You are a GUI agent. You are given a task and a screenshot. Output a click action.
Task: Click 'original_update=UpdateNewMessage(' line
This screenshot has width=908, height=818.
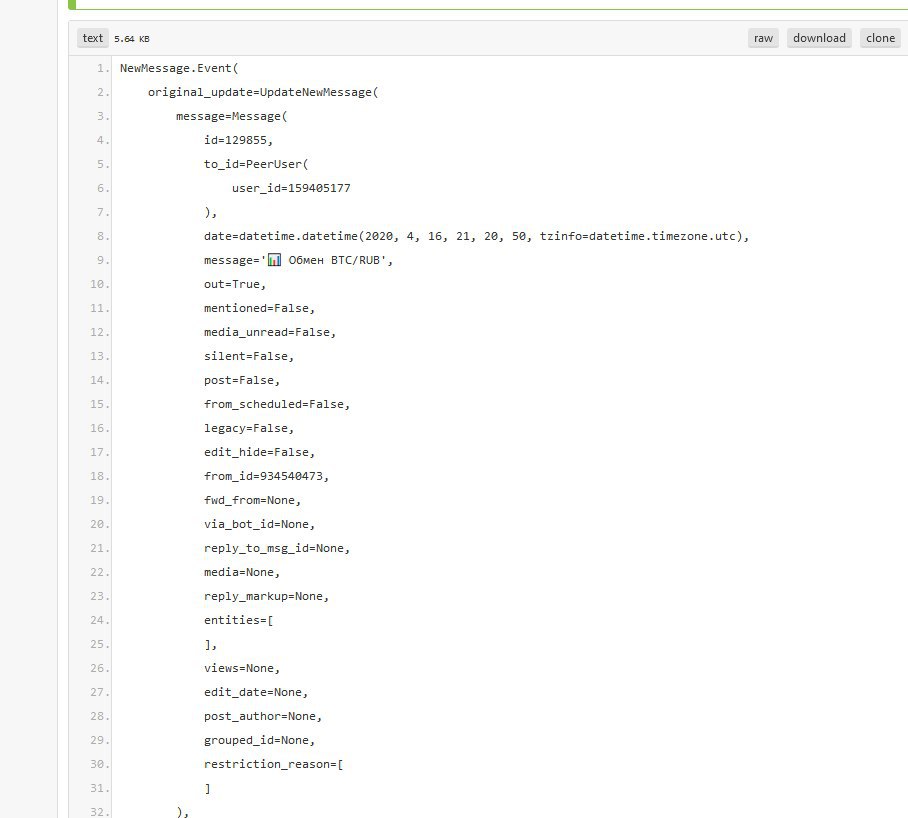tap(263, 92)
